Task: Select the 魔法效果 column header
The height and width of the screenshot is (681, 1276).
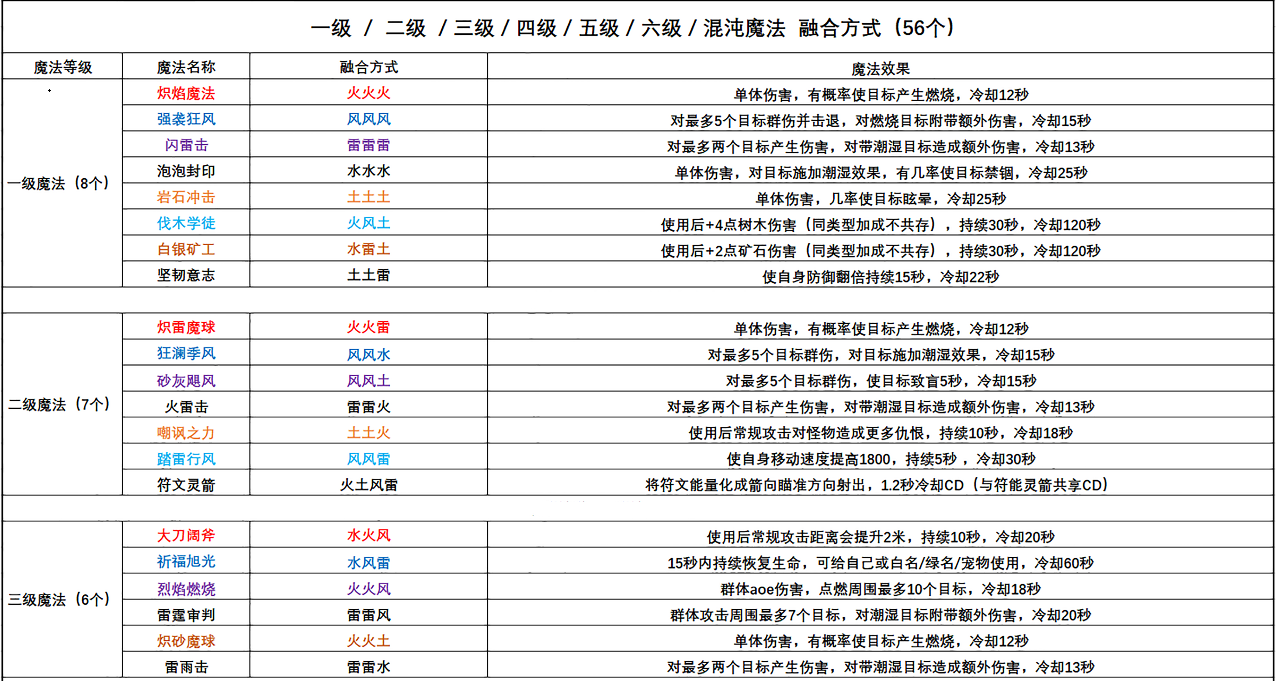Action: pyautogui.click(x=880, y=68)
